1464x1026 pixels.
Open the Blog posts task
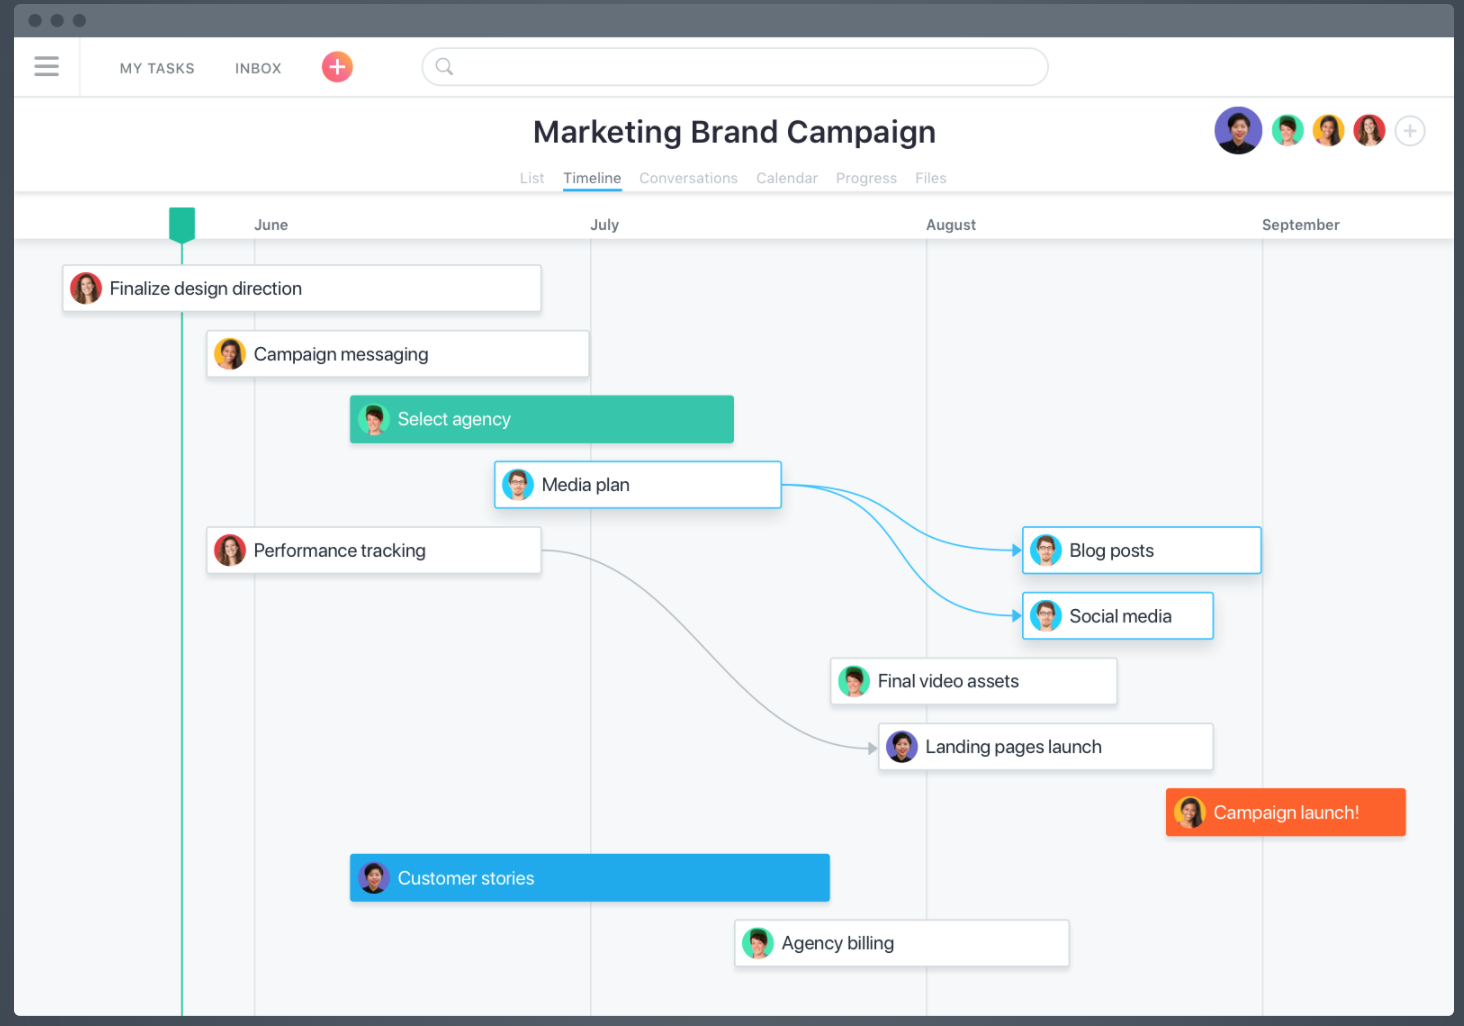1142,550
